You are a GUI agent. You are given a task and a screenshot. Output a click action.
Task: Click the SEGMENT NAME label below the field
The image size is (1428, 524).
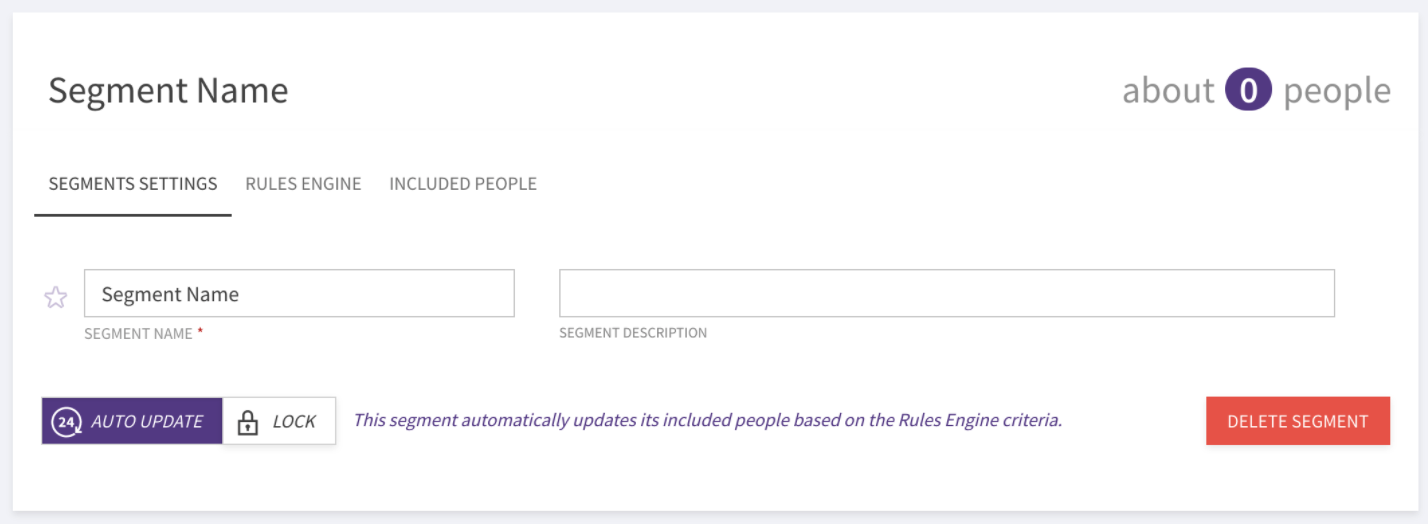pos(138,333)
